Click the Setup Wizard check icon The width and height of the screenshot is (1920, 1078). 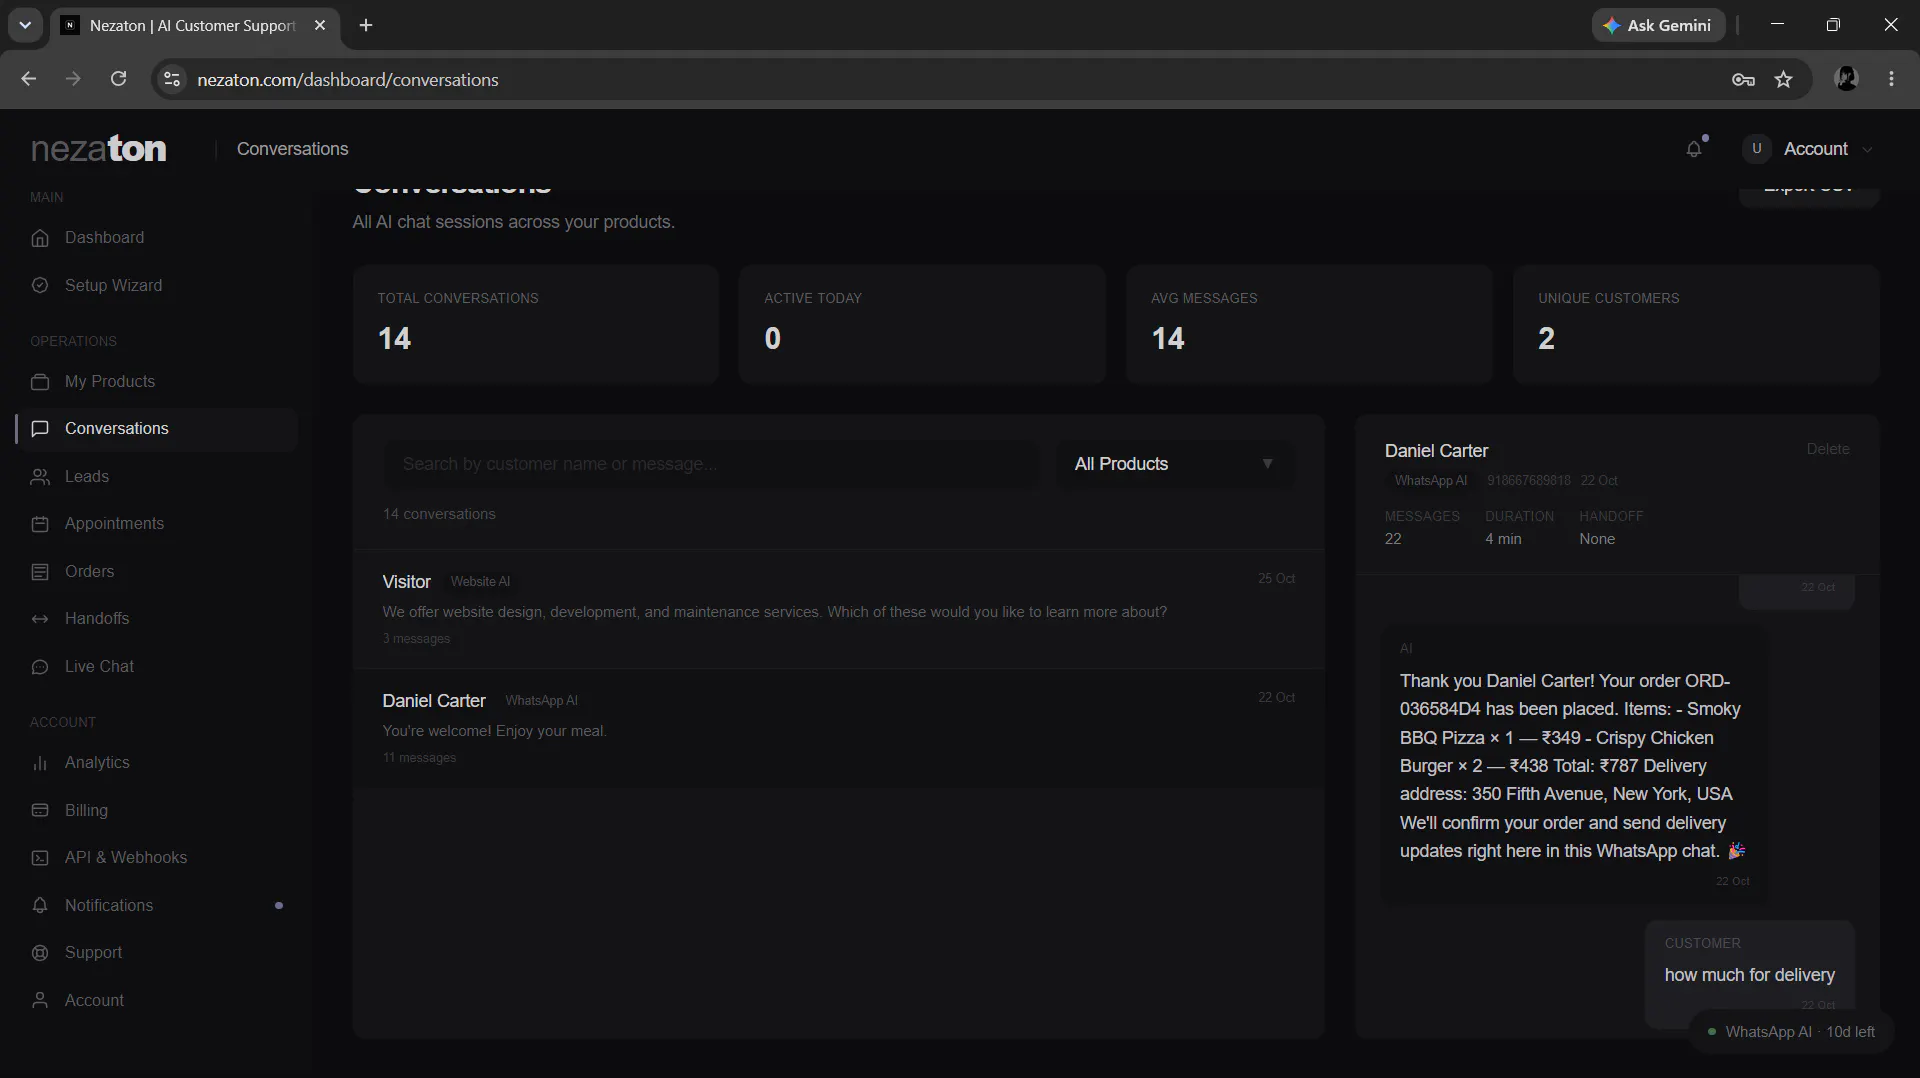[40, 286]
